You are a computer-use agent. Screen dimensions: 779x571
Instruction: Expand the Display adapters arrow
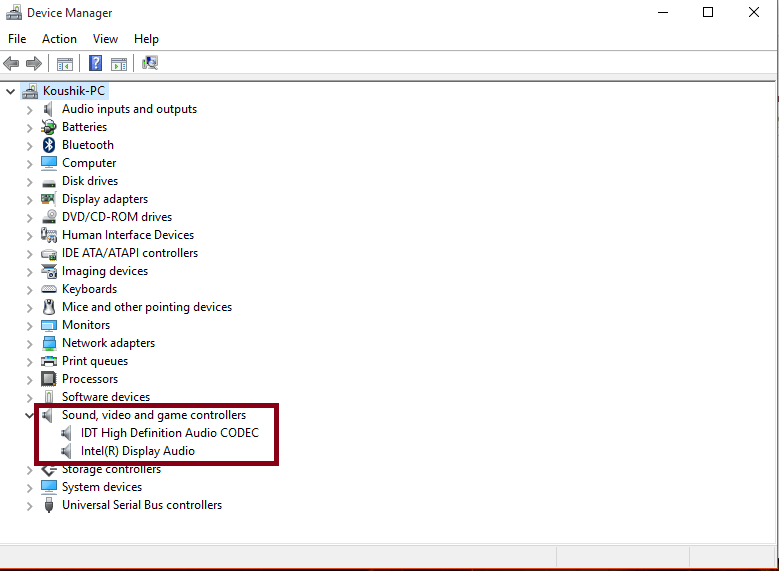tap(29, 200)
